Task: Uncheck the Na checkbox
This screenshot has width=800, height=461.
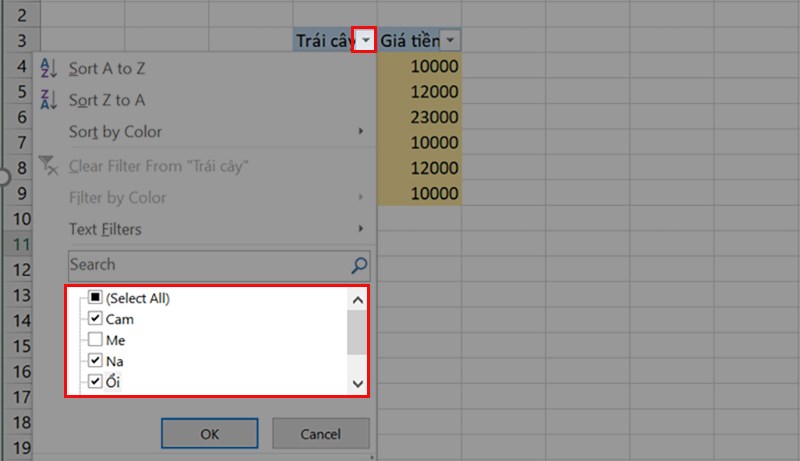Action: click(x=95, y=361)
